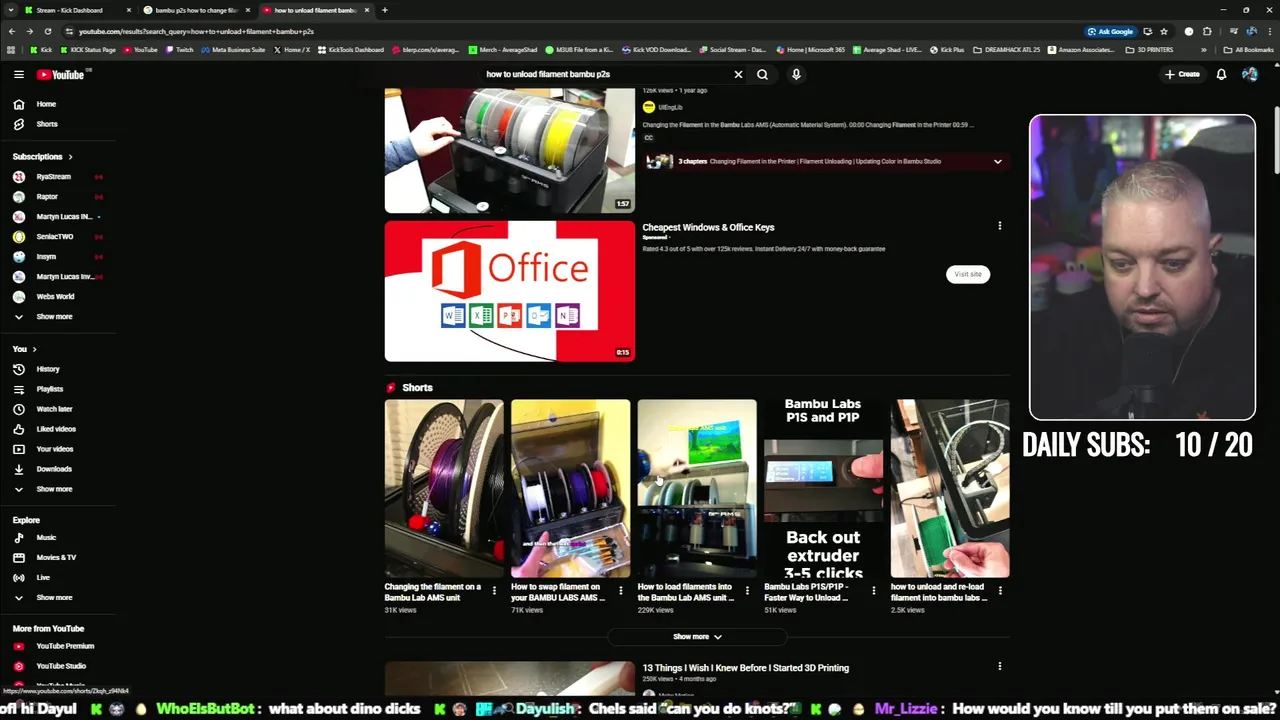Open options for Office keys ad
Viewport: 1280px width, 720px height.
[x=999, y=226]
